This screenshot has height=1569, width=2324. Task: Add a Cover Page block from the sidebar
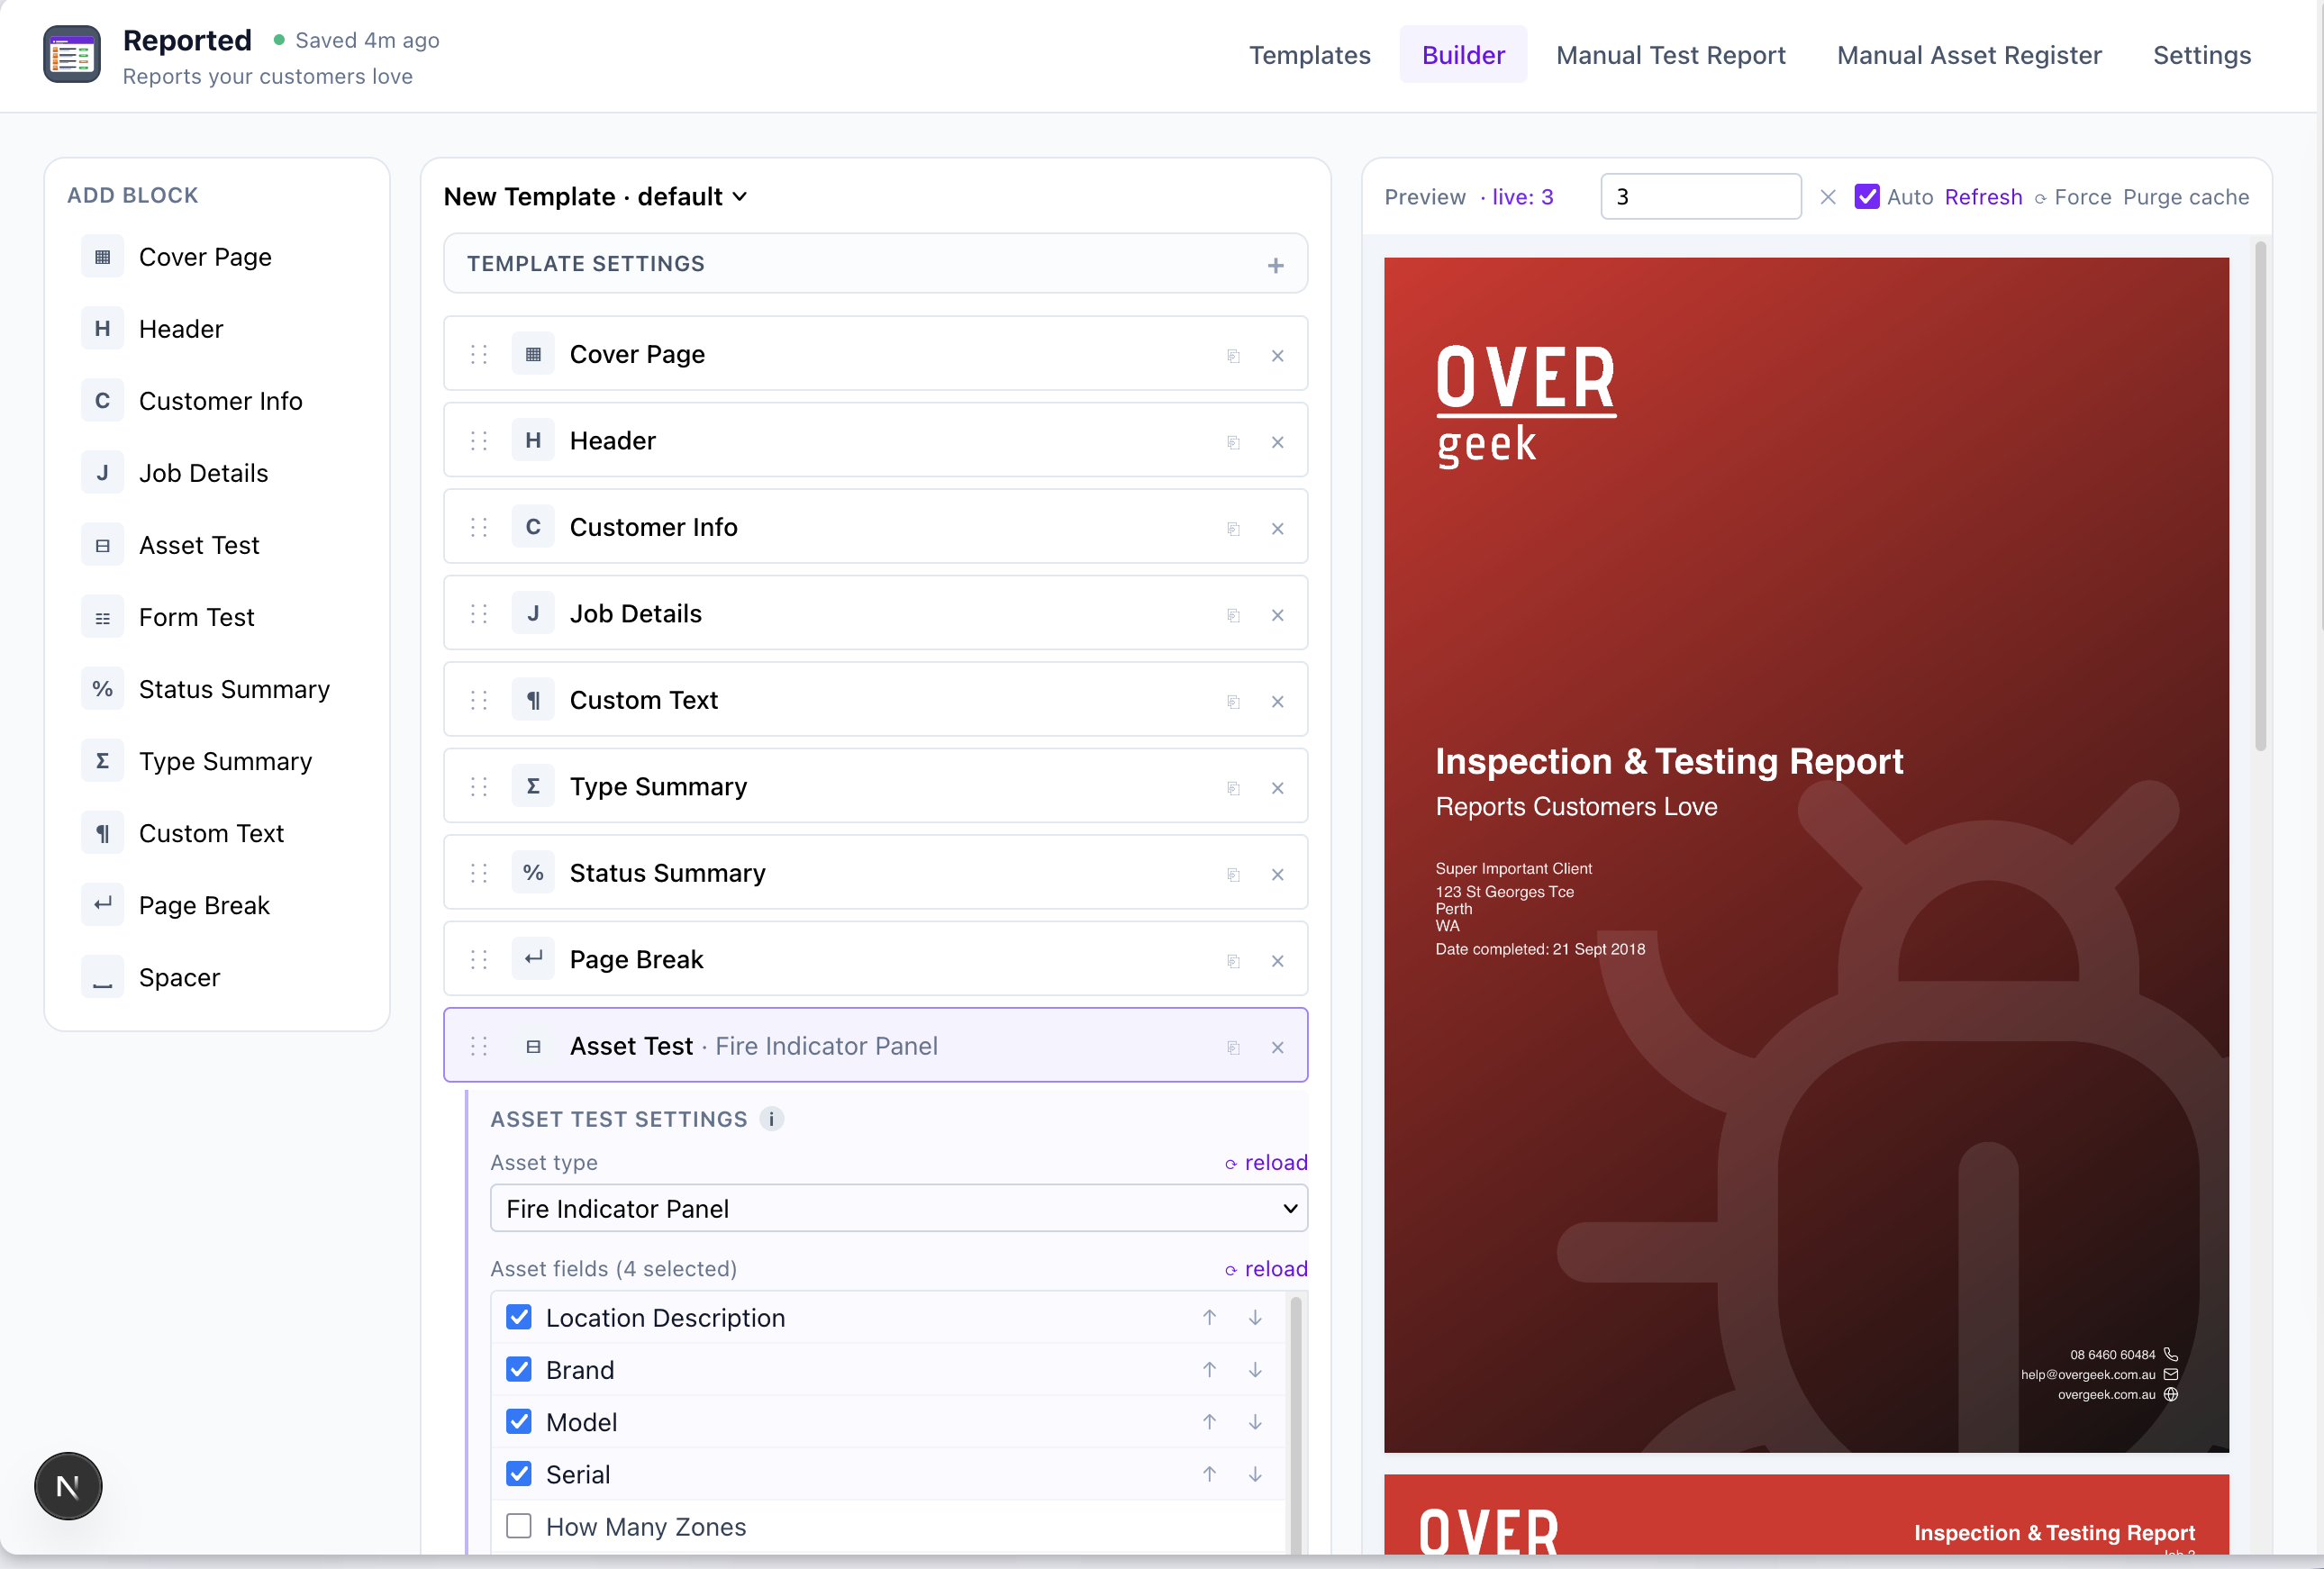(217, 257)
